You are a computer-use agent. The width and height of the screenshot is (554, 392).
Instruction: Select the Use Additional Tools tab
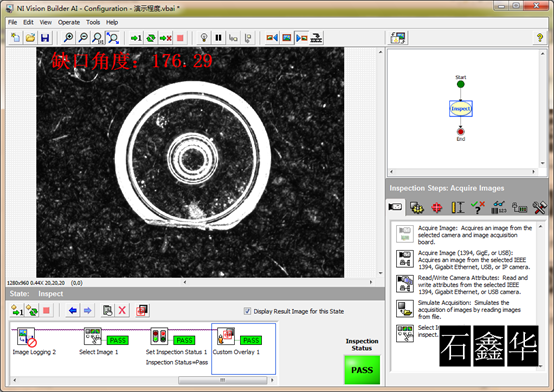tap(540, 207)
